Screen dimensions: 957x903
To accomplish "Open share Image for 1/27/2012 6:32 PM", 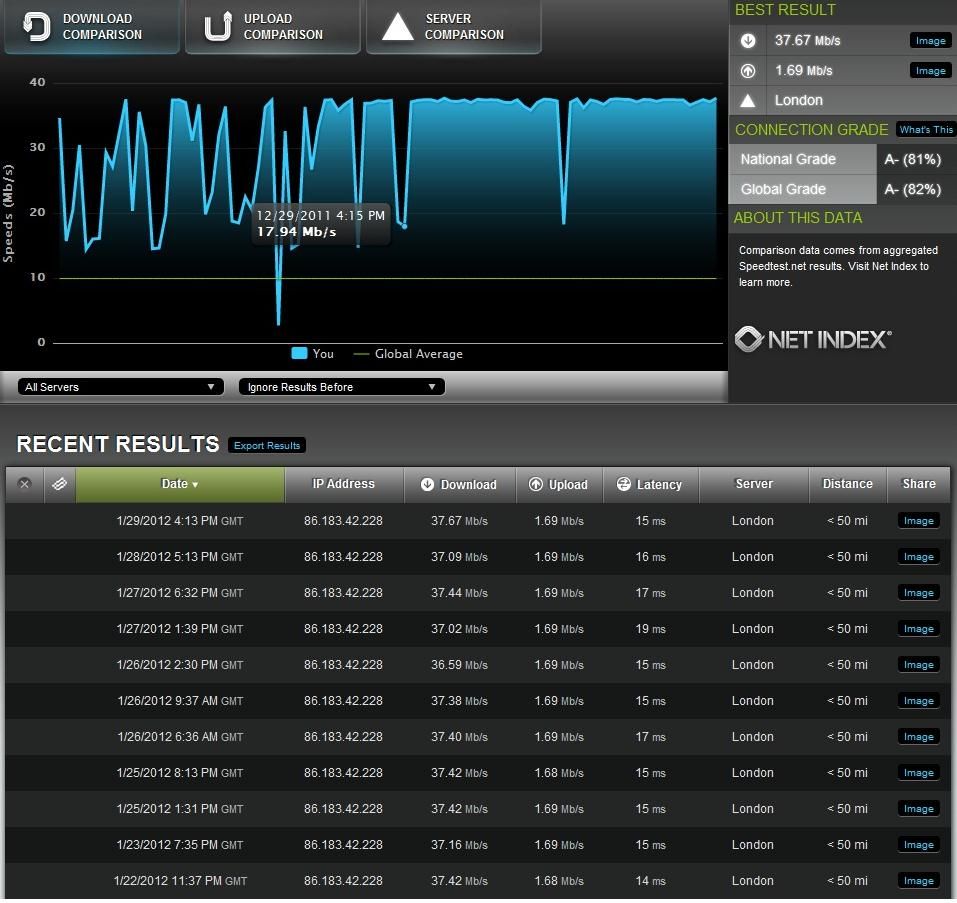I will click(x=919, y=593).
